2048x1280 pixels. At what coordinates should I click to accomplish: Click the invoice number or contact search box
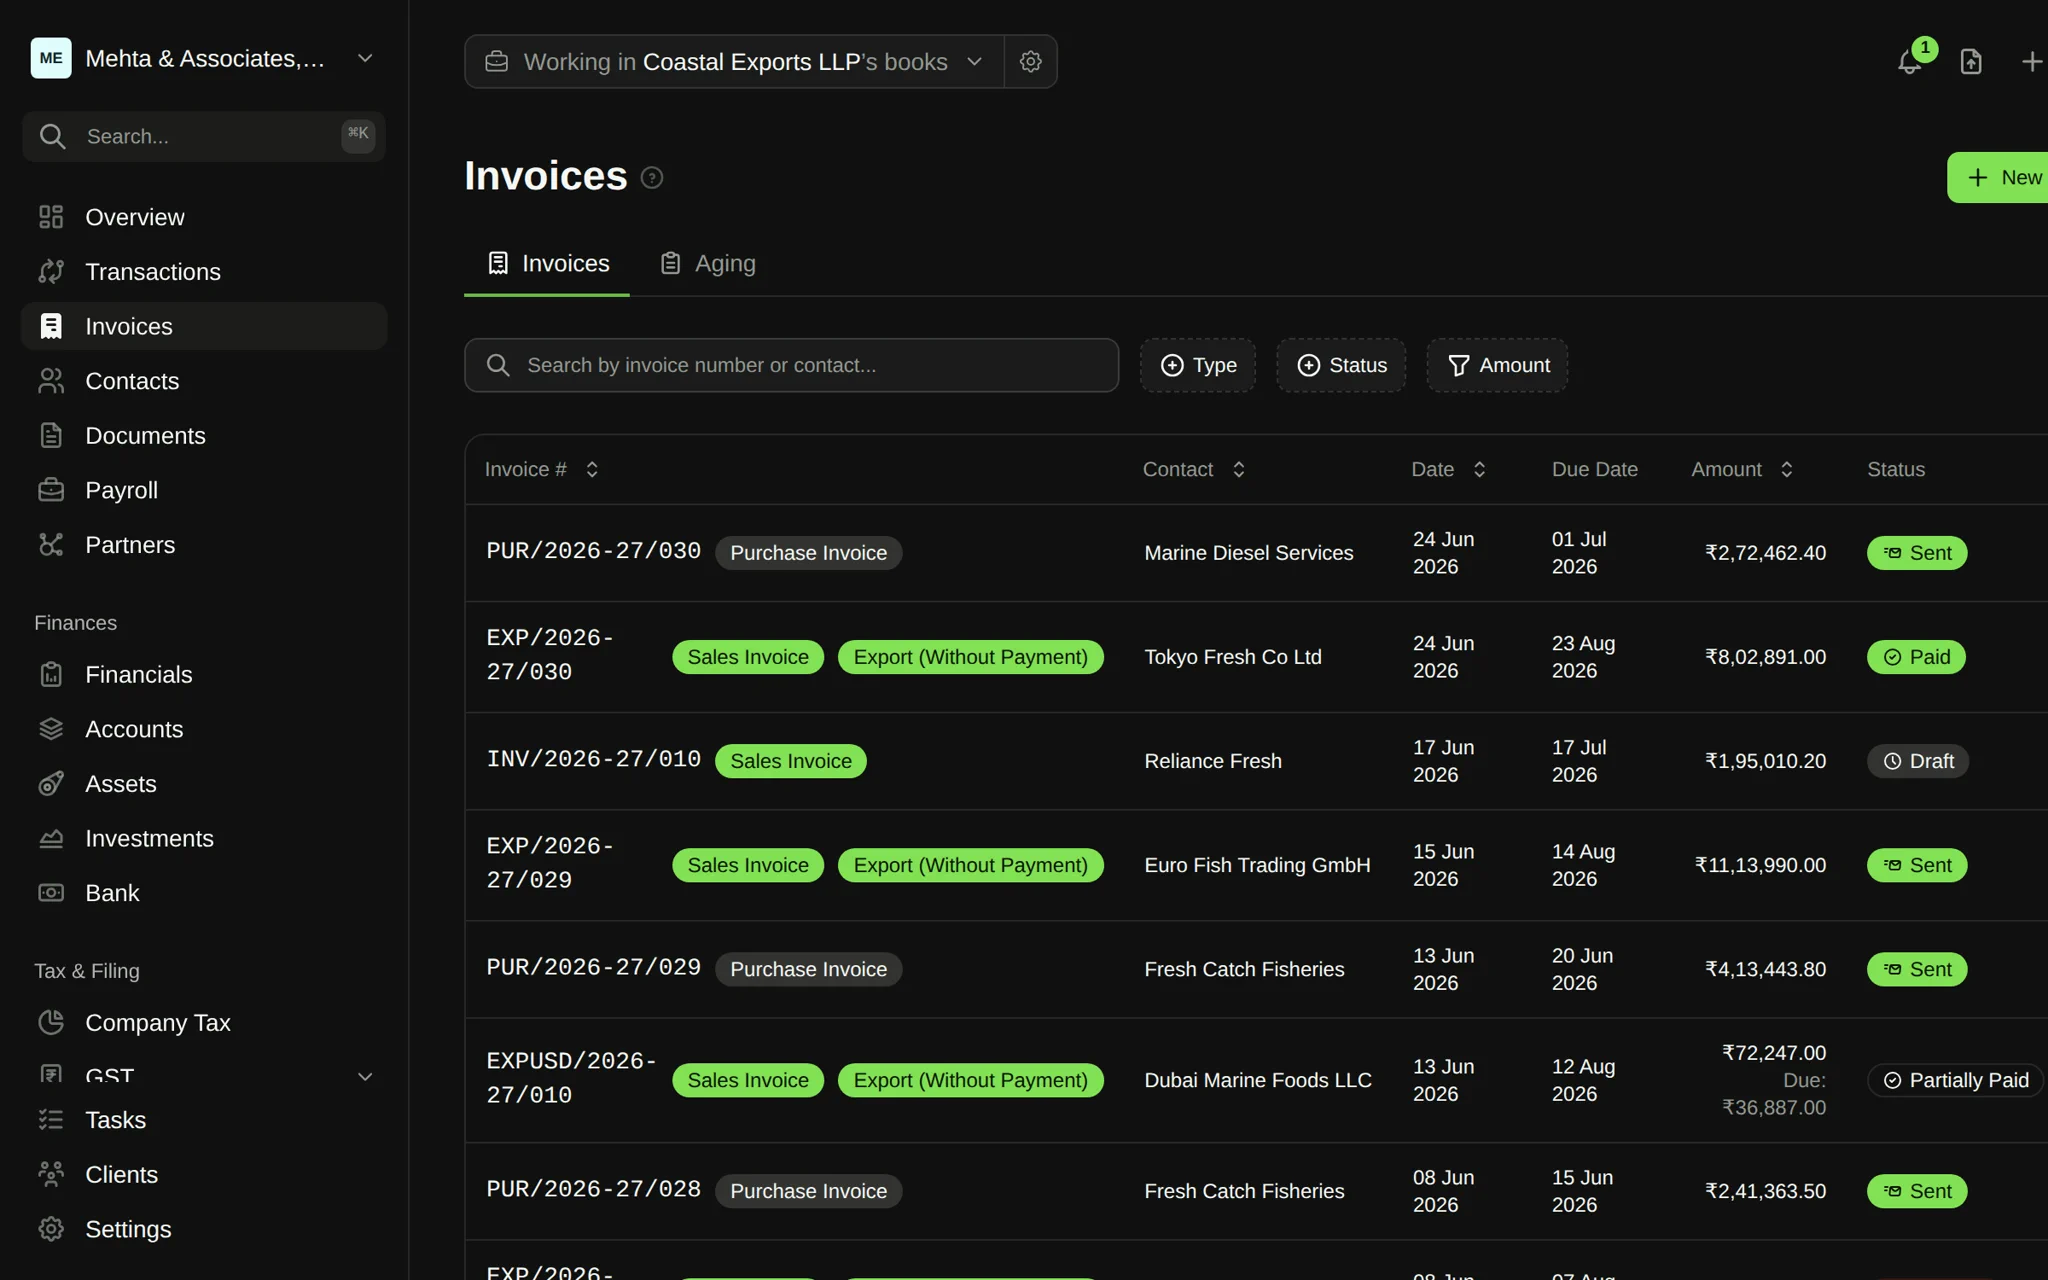pyautogui.click(x=791, y=365)
